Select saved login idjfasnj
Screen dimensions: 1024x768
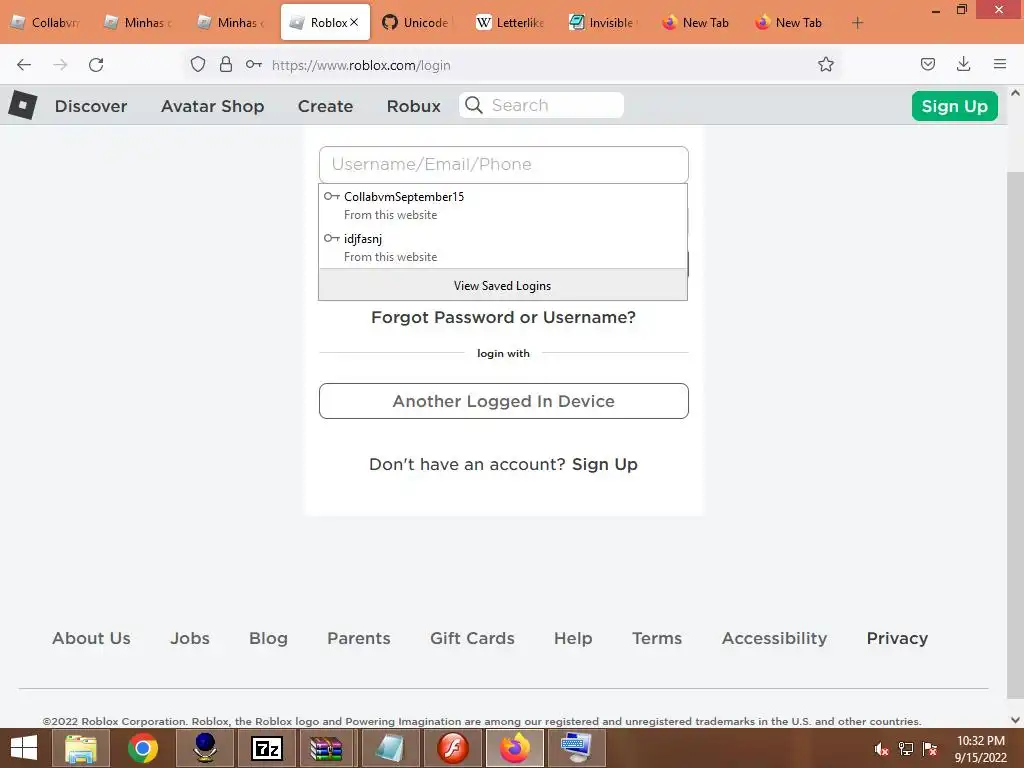[x=503, y=247]
